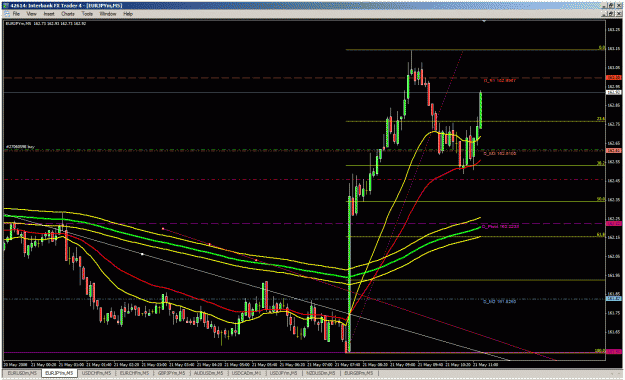Image resolution: width=625 pixels, height=380 pixels.
Task: Click the EURJPYm,M5 symbol header text
Action: tap(18, 24)
